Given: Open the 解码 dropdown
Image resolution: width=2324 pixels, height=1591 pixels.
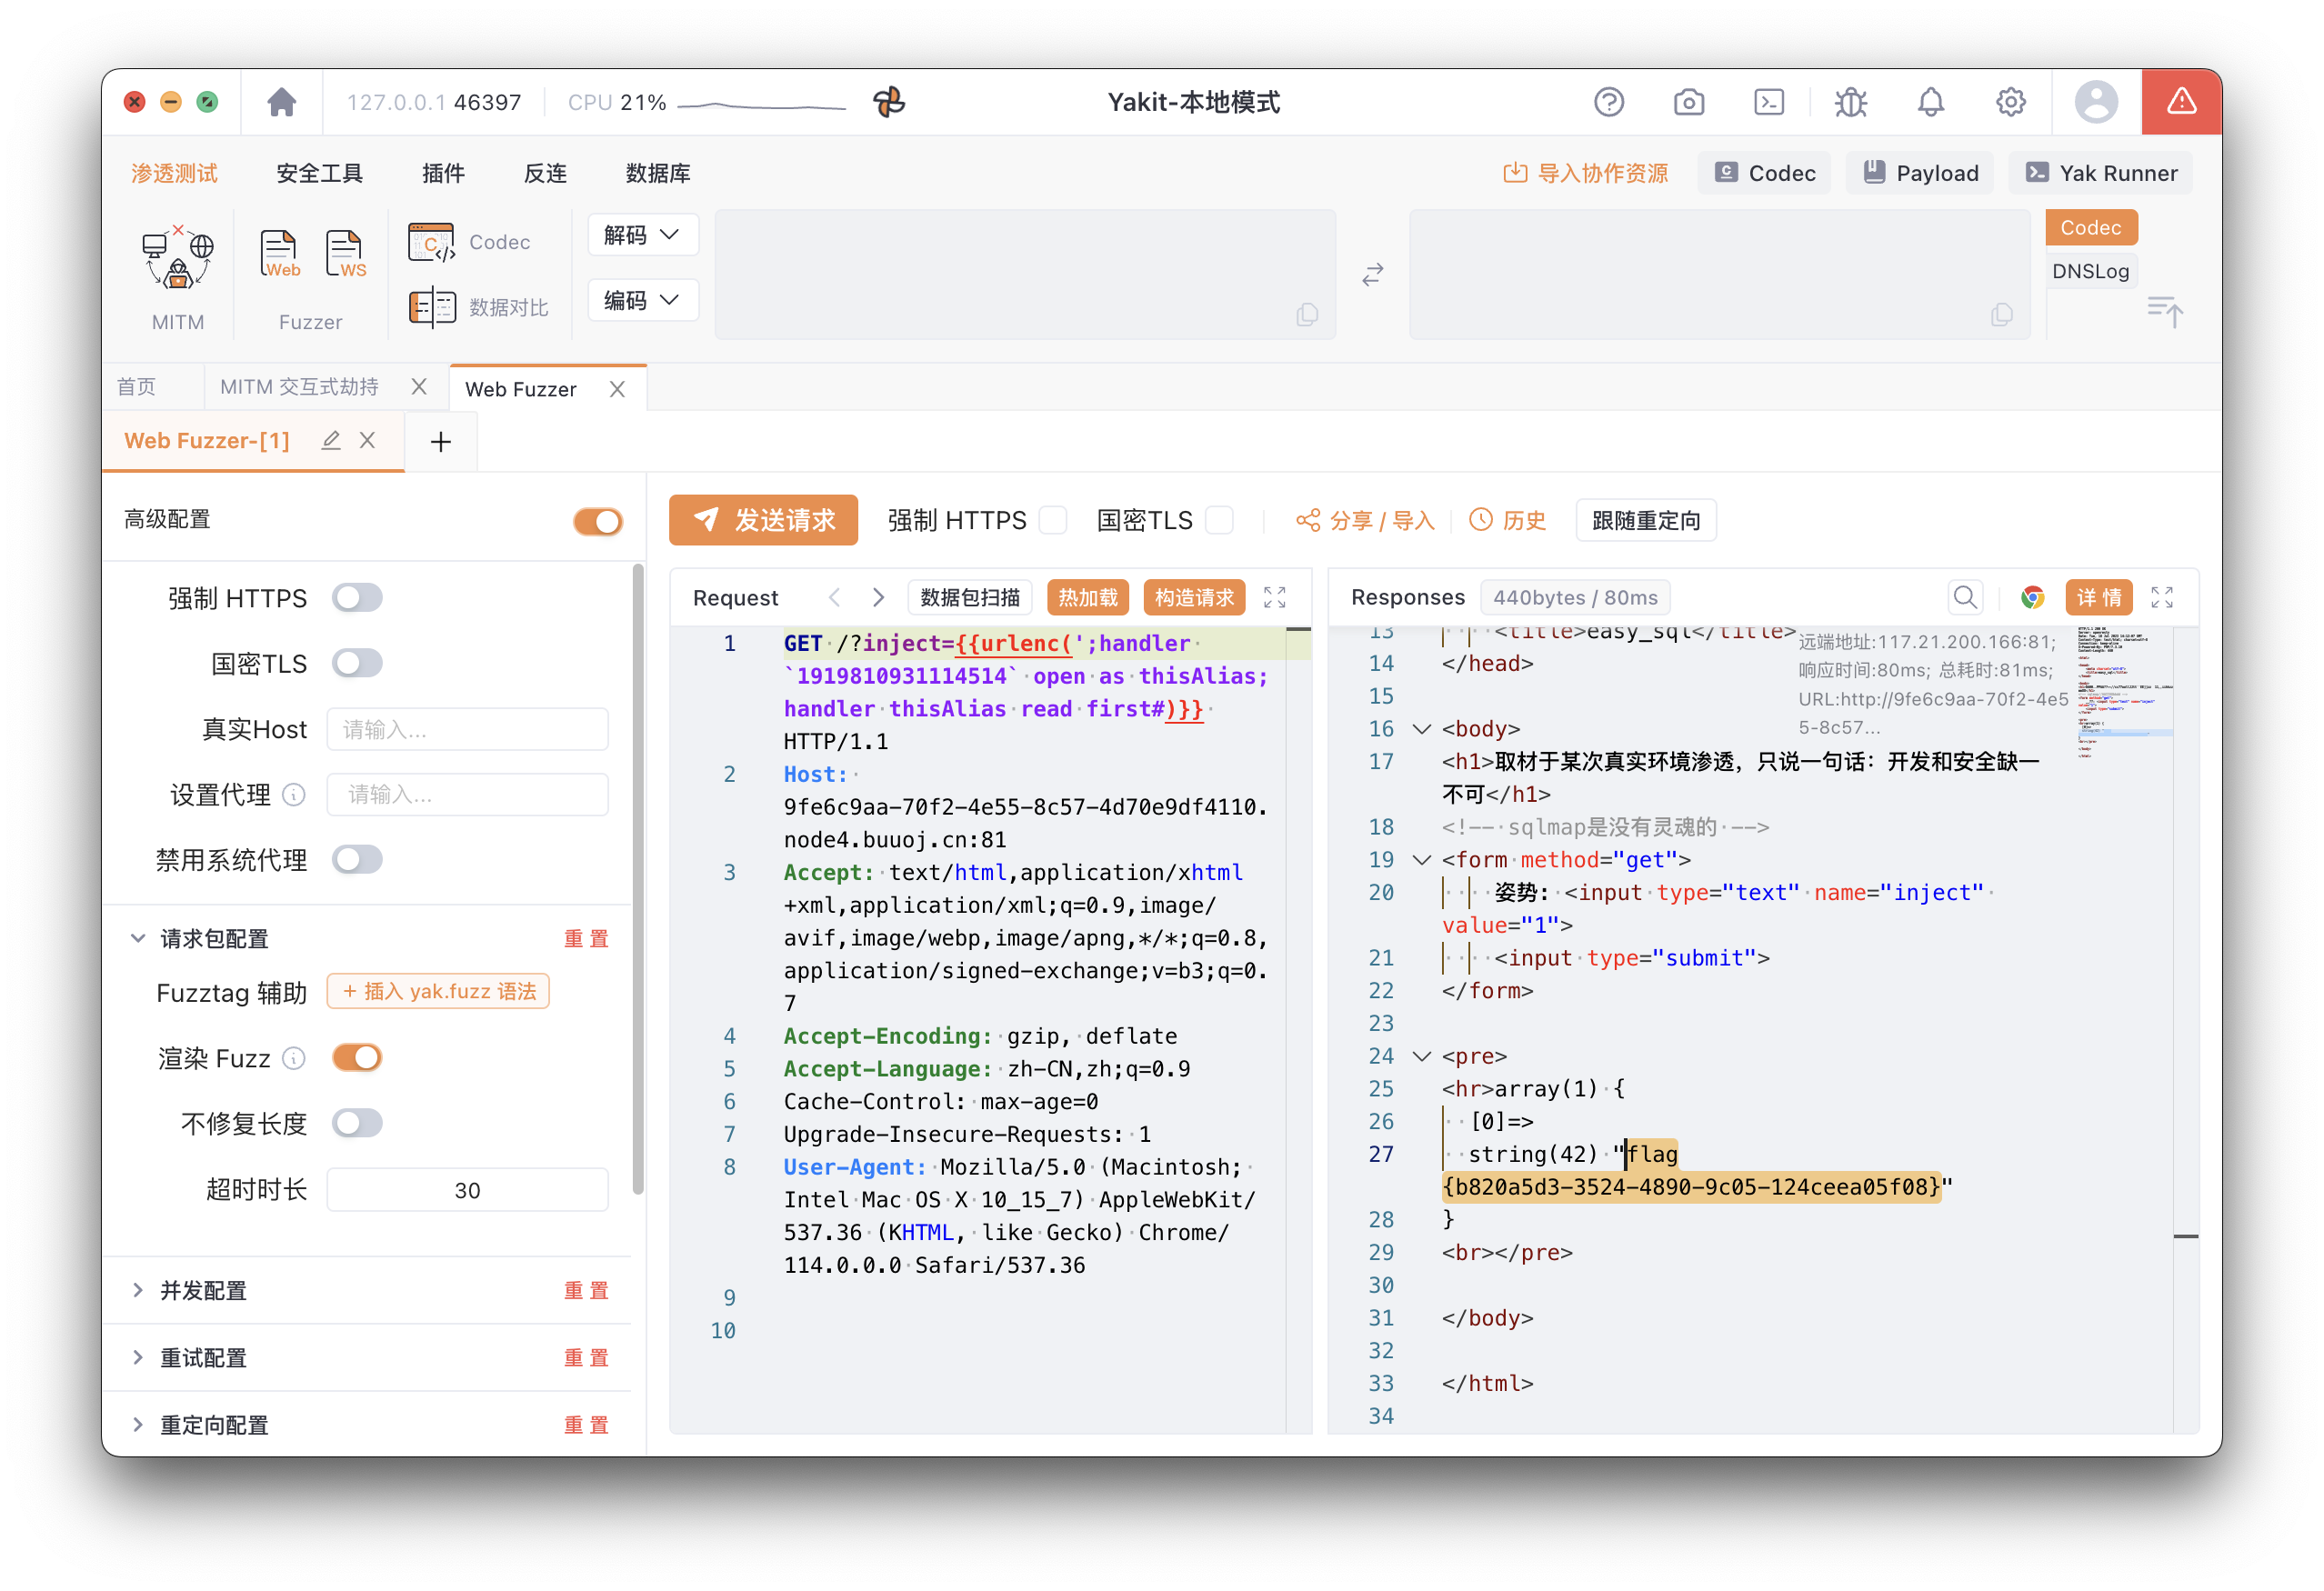Looking at the screenshot, I should pos(642,235).
